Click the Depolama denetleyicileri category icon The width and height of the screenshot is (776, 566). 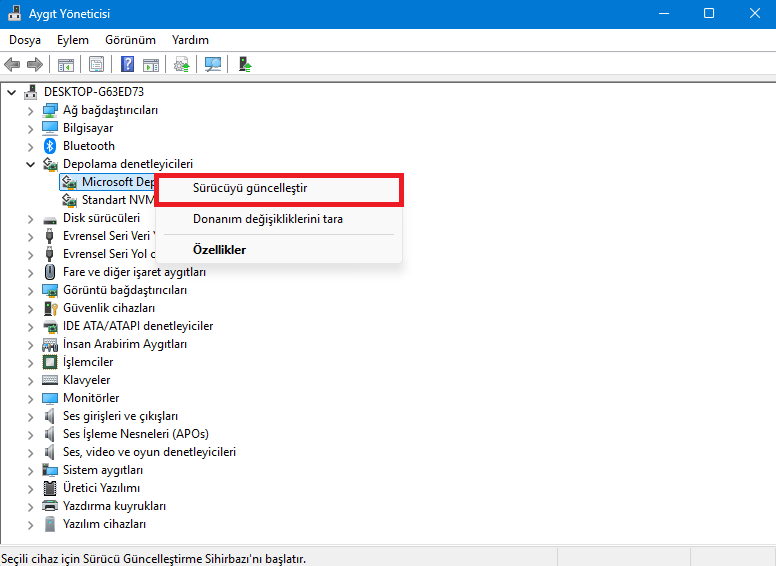point(49,164)
